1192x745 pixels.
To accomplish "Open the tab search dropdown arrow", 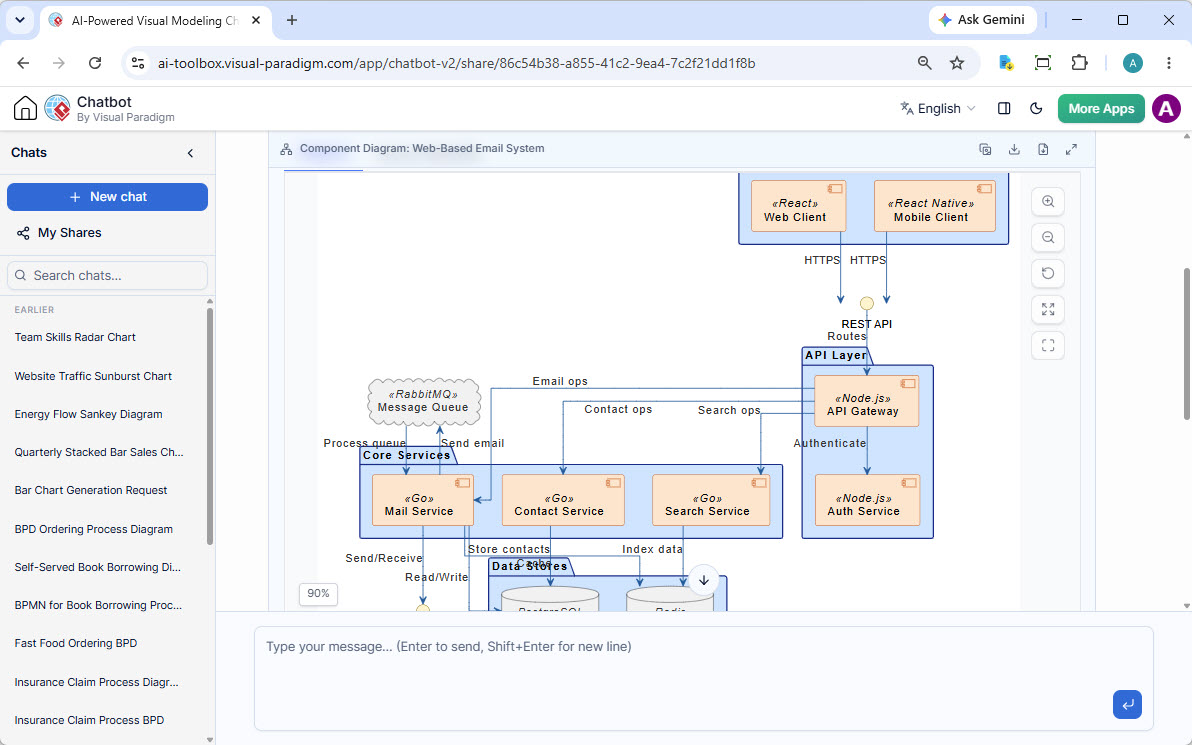I will click(20, 21).
